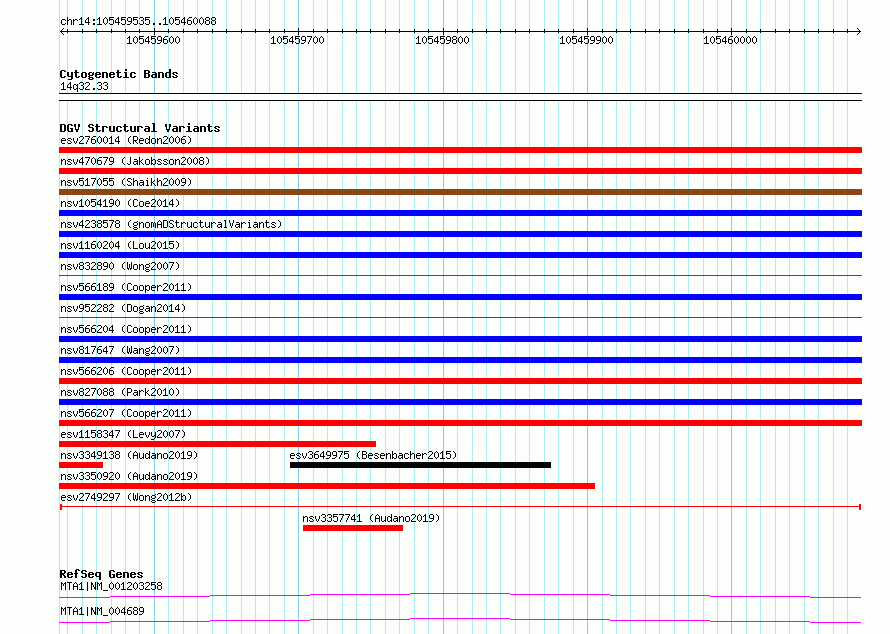Select short red nsv3349138 (Audano2019) bar

pos(81,465)
